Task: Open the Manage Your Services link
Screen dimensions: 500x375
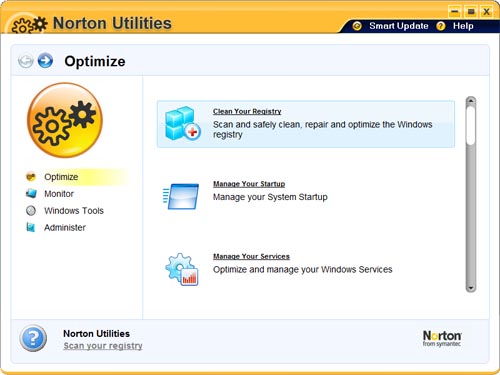Action: (251, 256)
